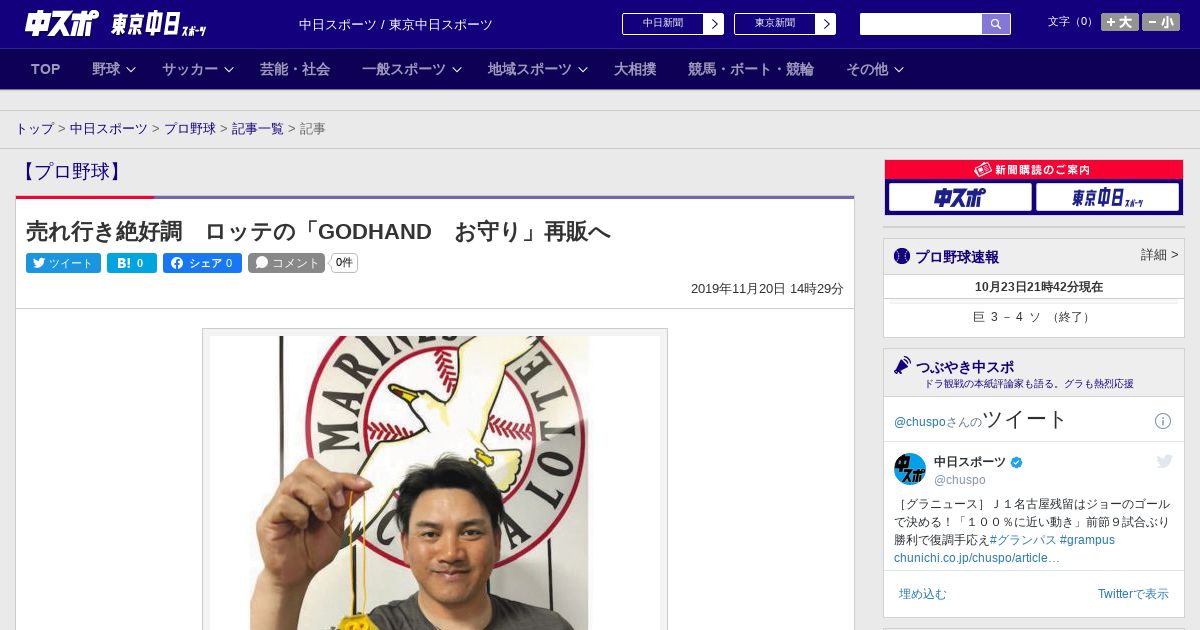
Task: Expand the 野球 menu dropdown
Action: click(114, 69)
